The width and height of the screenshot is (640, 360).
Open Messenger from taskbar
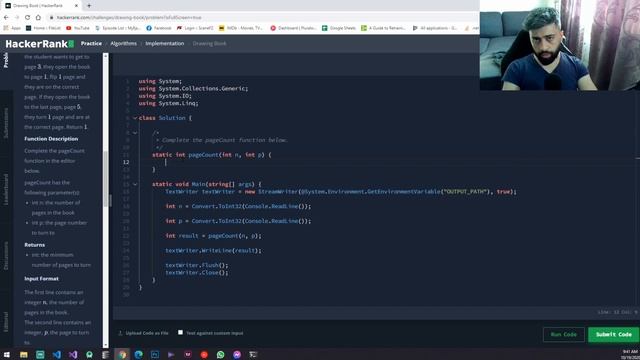(237, 355)
